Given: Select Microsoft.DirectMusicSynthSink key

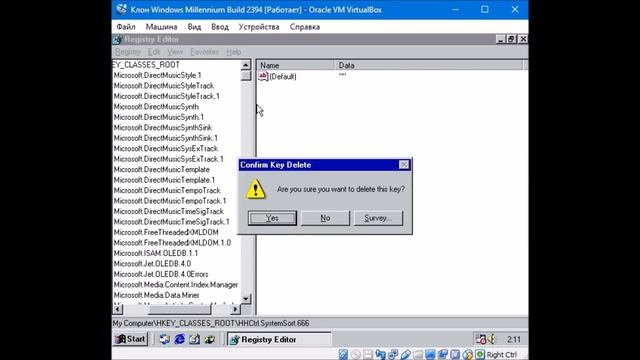Looking at the screenshot, I should 163,128.
